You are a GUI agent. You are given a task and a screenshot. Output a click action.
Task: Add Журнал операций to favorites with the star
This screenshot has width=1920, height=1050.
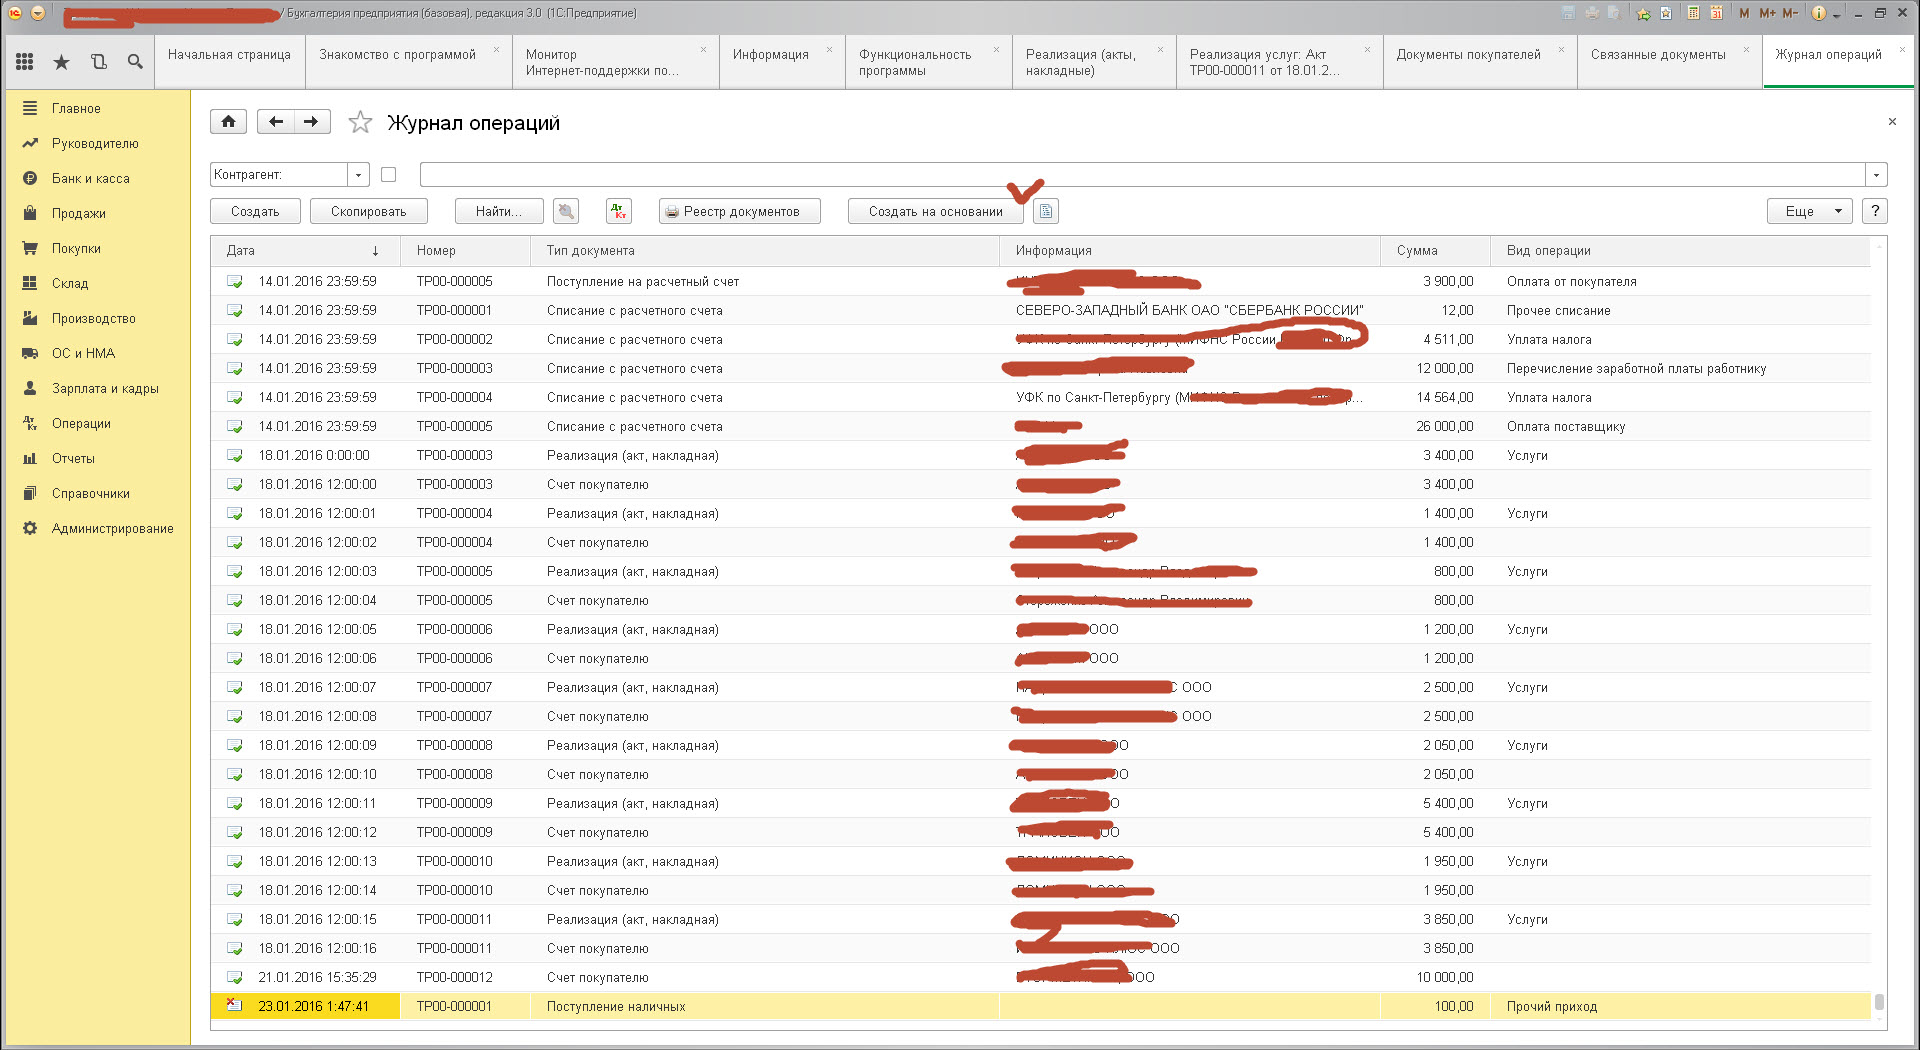(360, 123)
